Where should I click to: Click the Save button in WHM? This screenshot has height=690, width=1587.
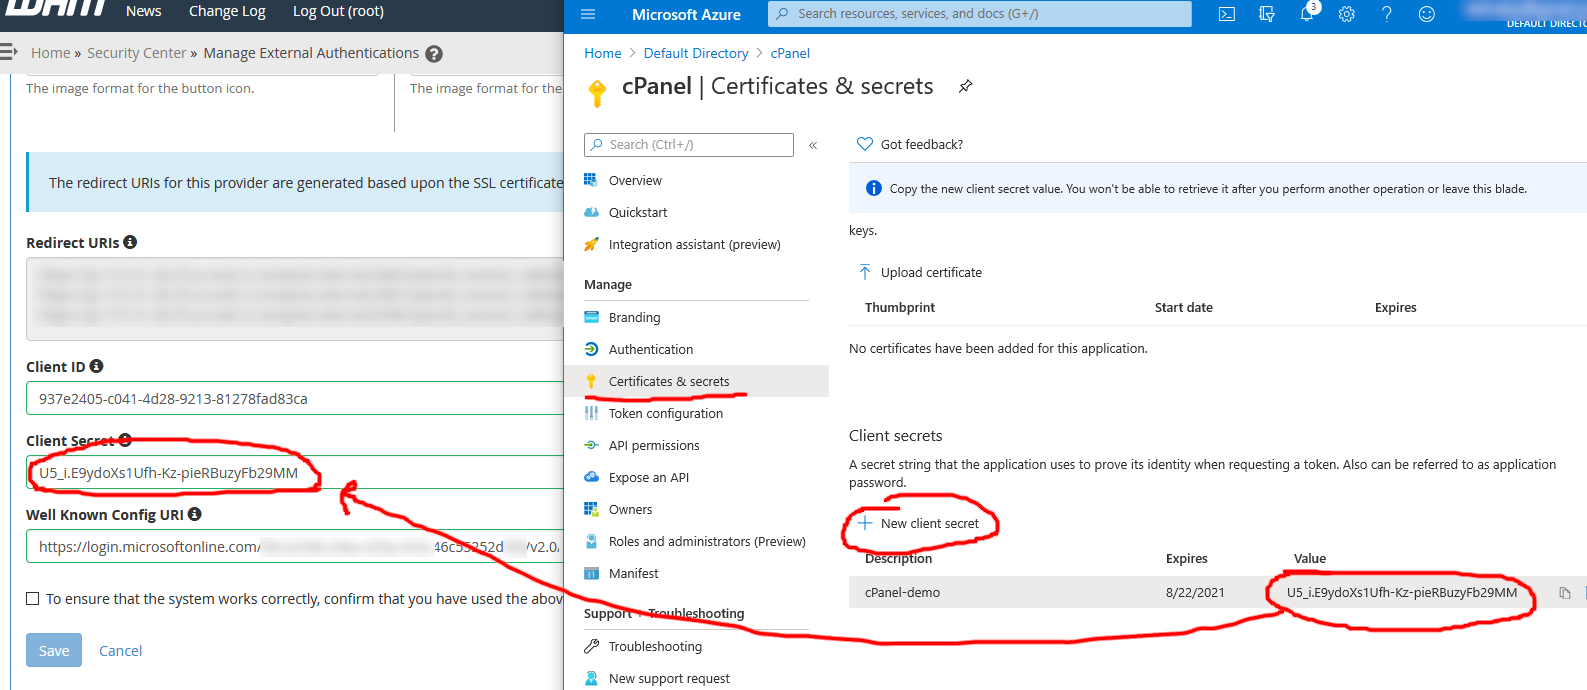[54, 650]
